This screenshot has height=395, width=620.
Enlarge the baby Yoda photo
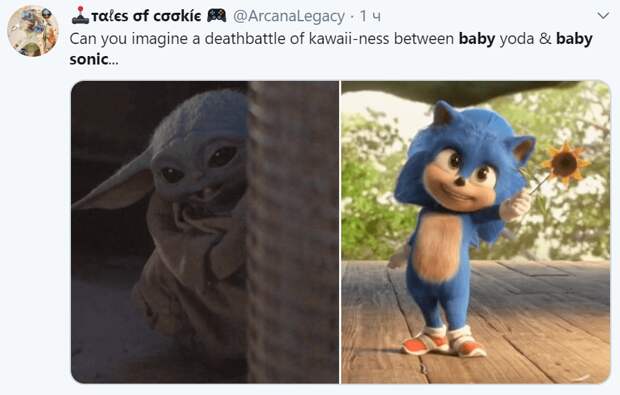pos(205,232)
